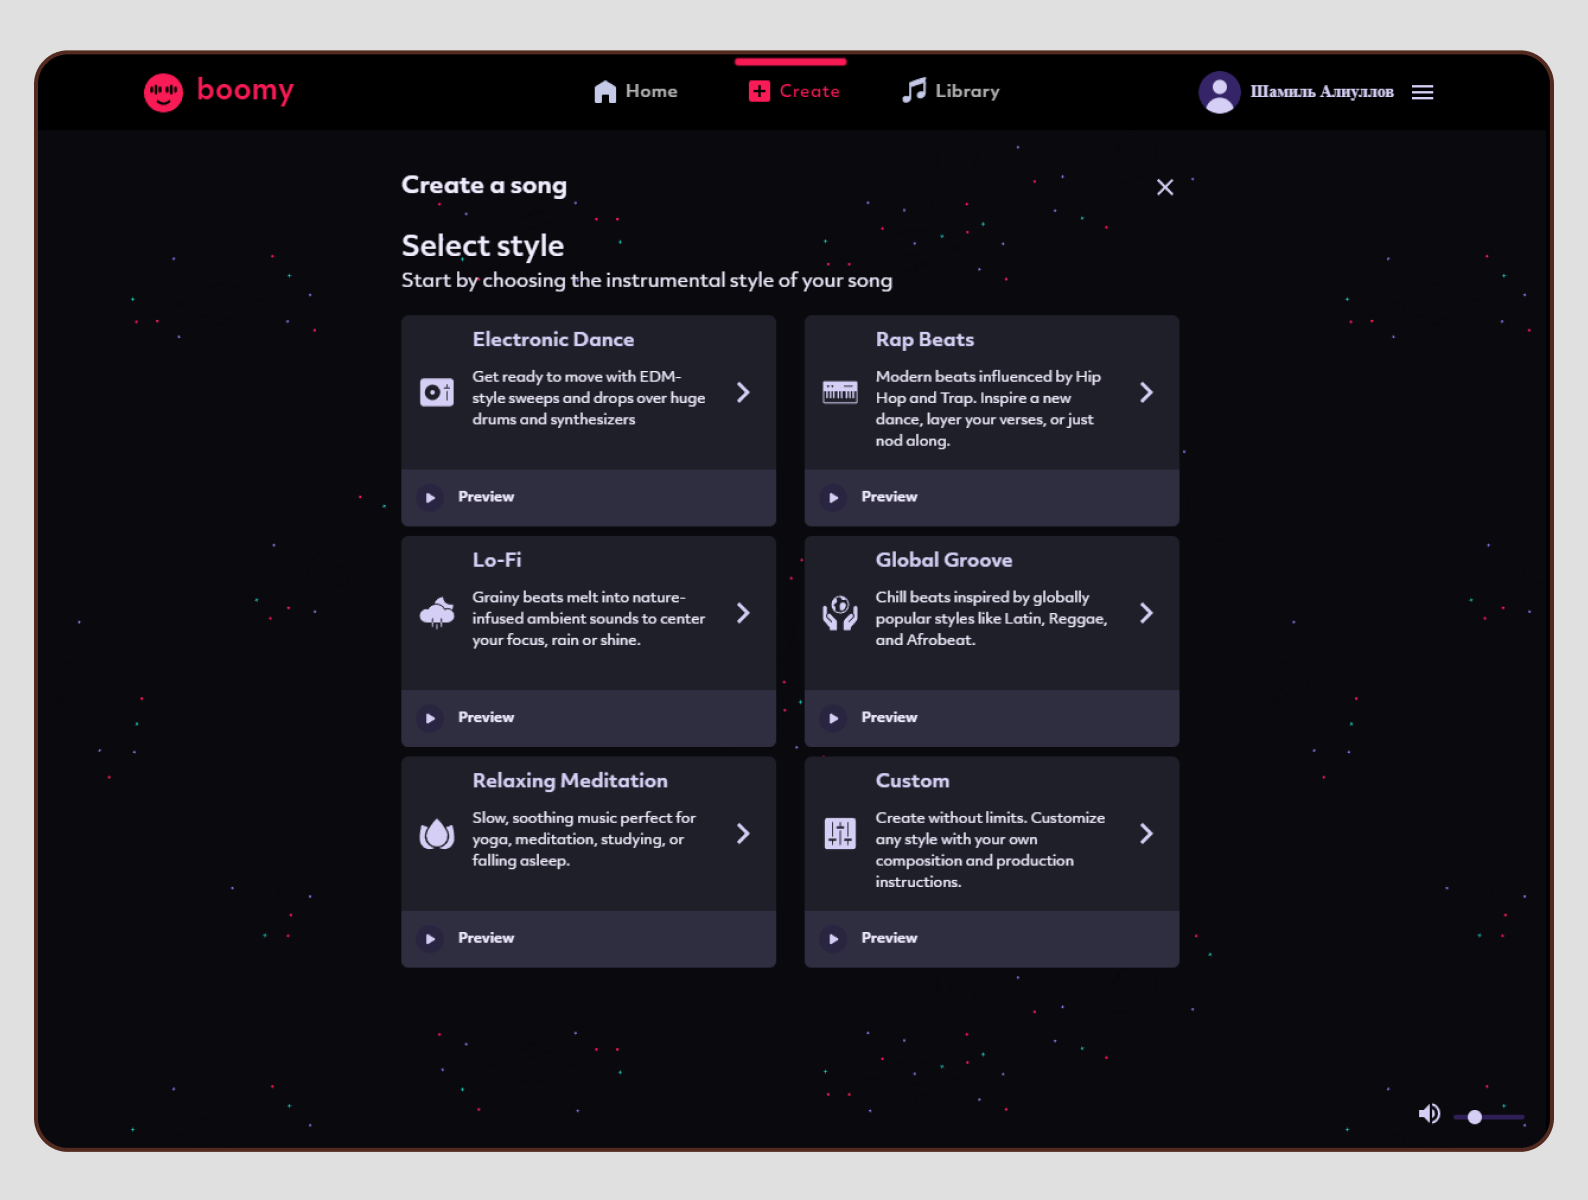Mute audio with the speaker icon
Viewport: 1588px width, 1200px height.
[x=1430, y=1114]
